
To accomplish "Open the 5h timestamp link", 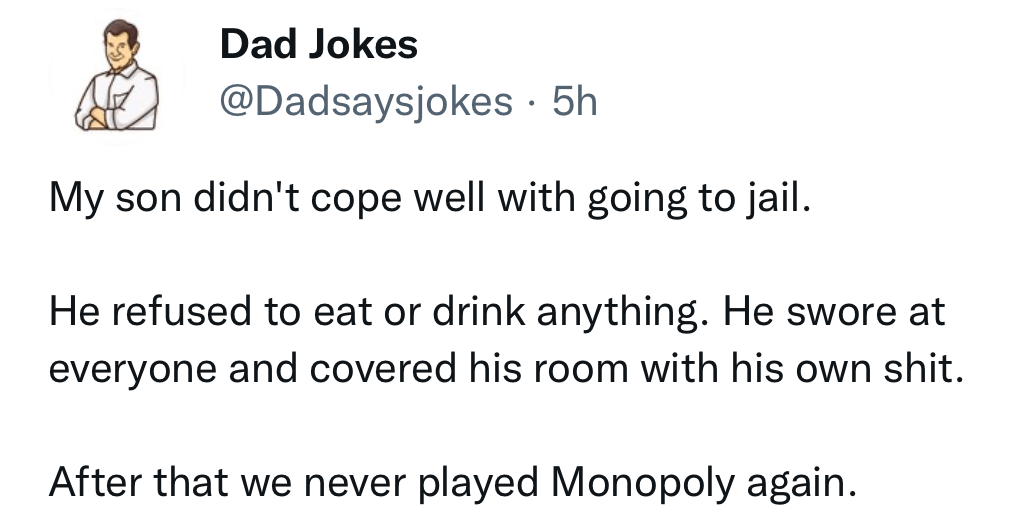I will pos(574,101).
